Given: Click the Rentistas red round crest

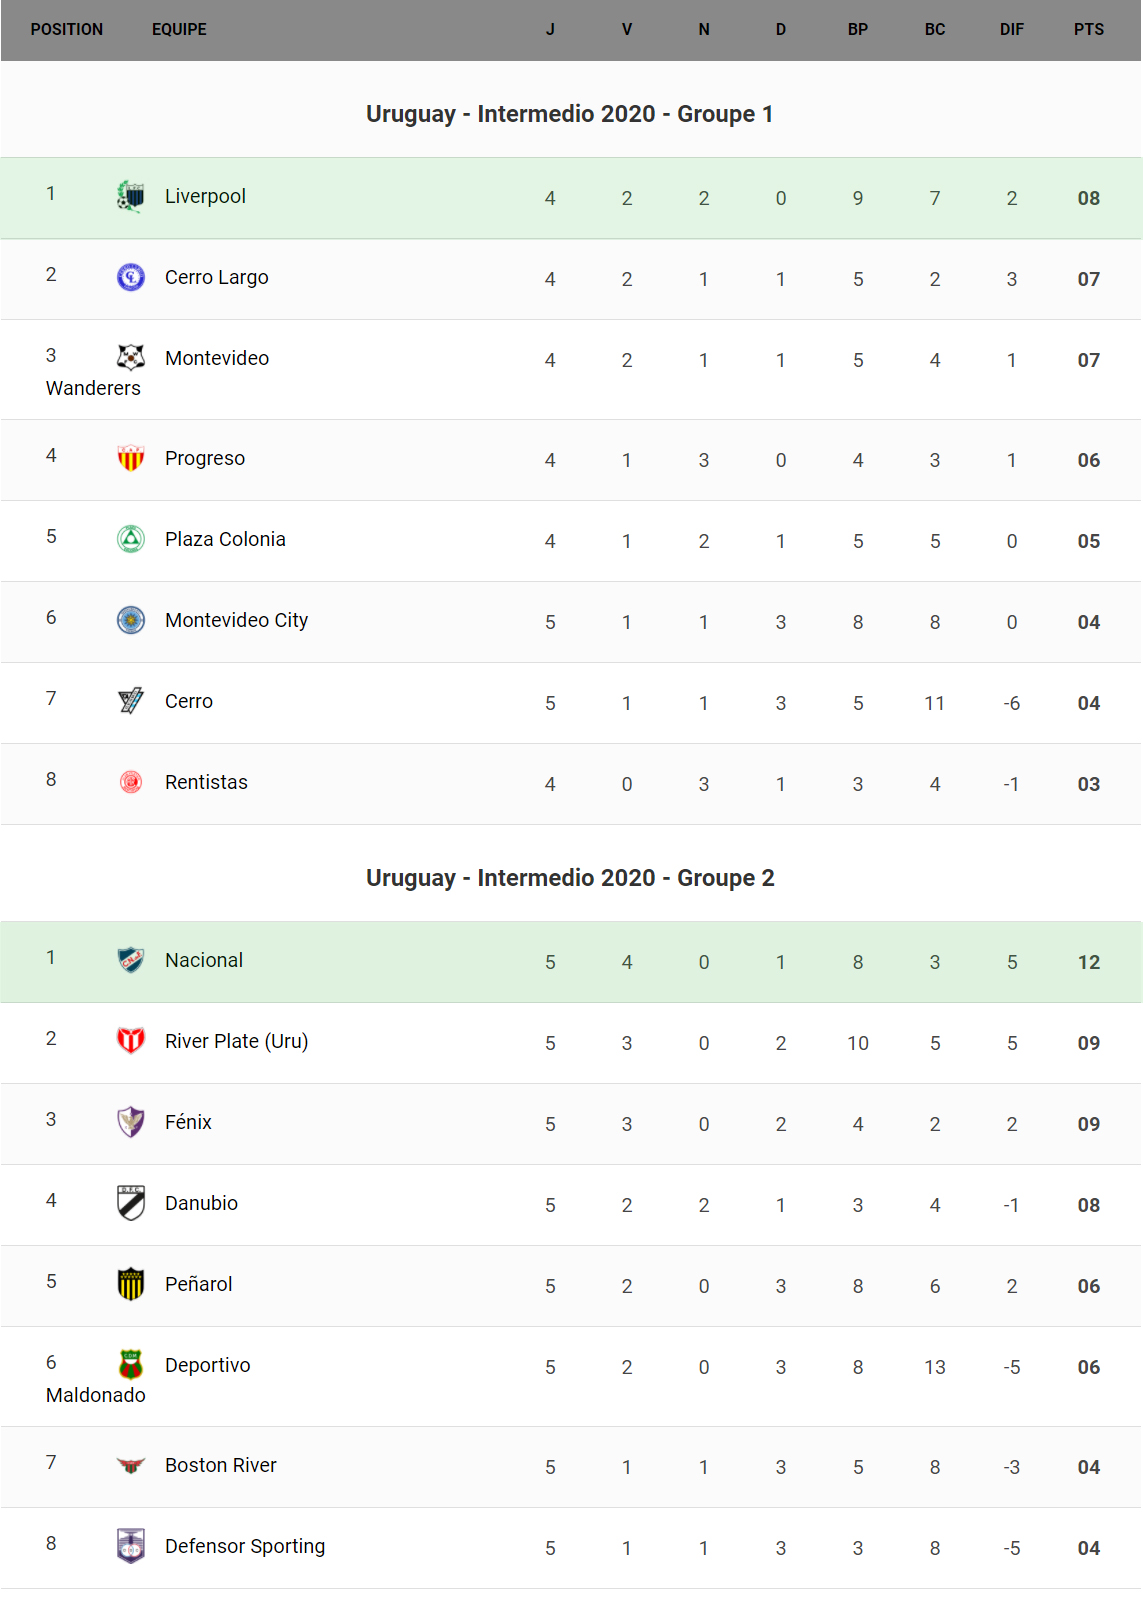Looking at the screenshot, I should point(131,782).
